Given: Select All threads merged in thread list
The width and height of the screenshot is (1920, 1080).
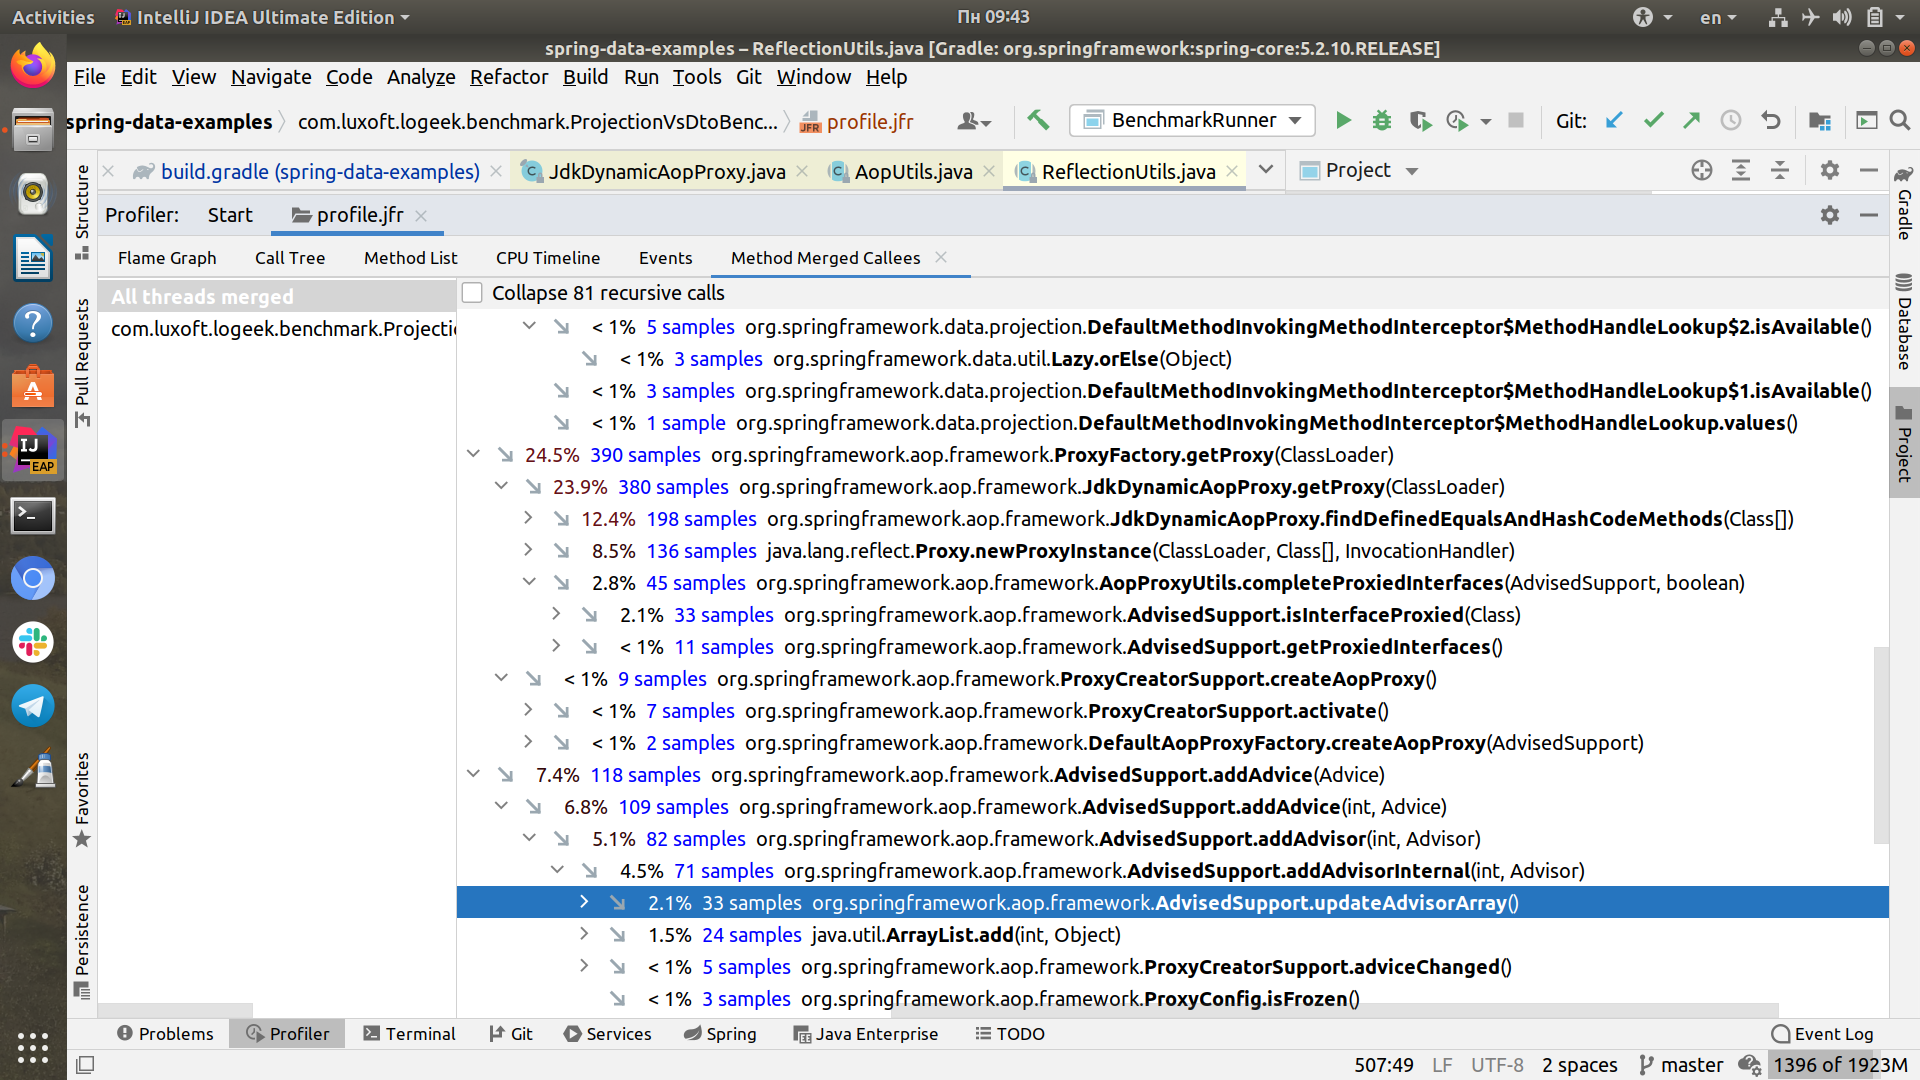Looking at the screenshot, I should (x=277, y=297).
